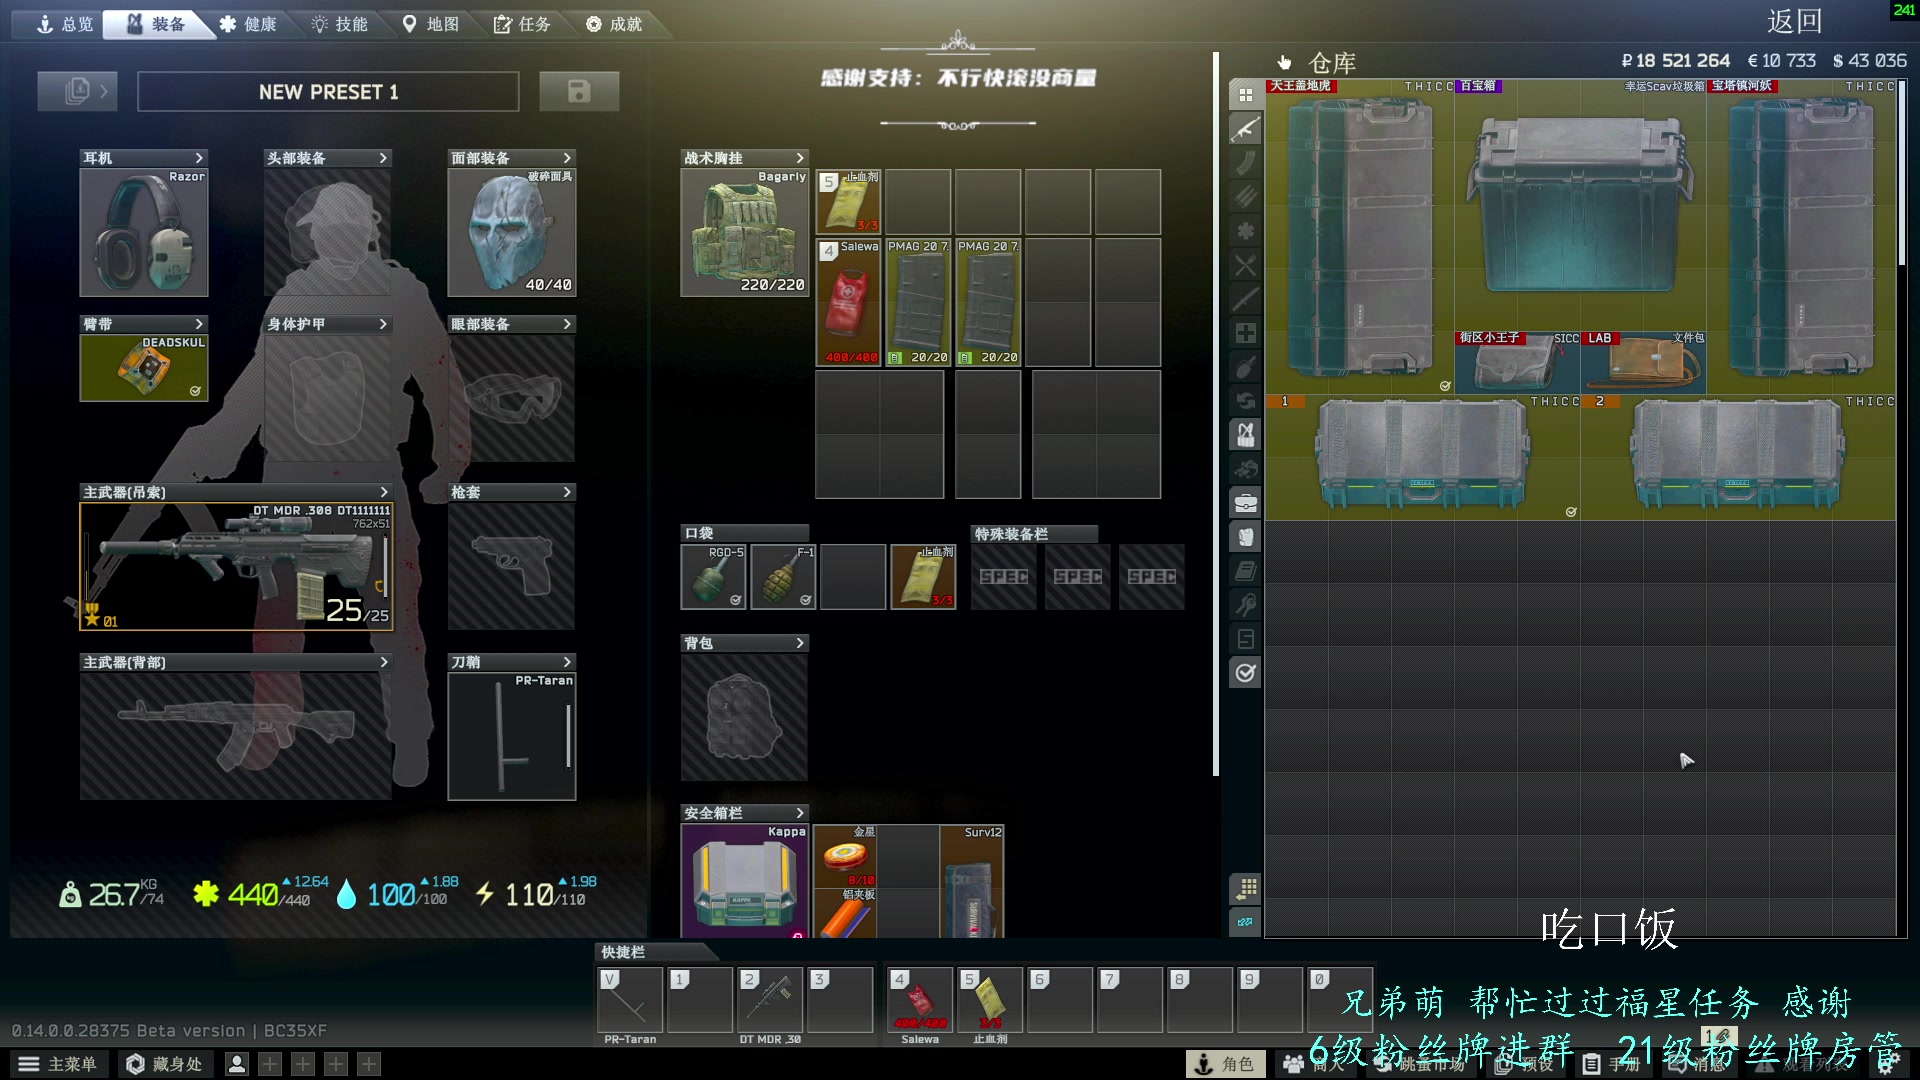Viewport: 1920px width, 1080px height.
Task: Filter stash by containers briefcase icon
Action: coord(1245,503)
